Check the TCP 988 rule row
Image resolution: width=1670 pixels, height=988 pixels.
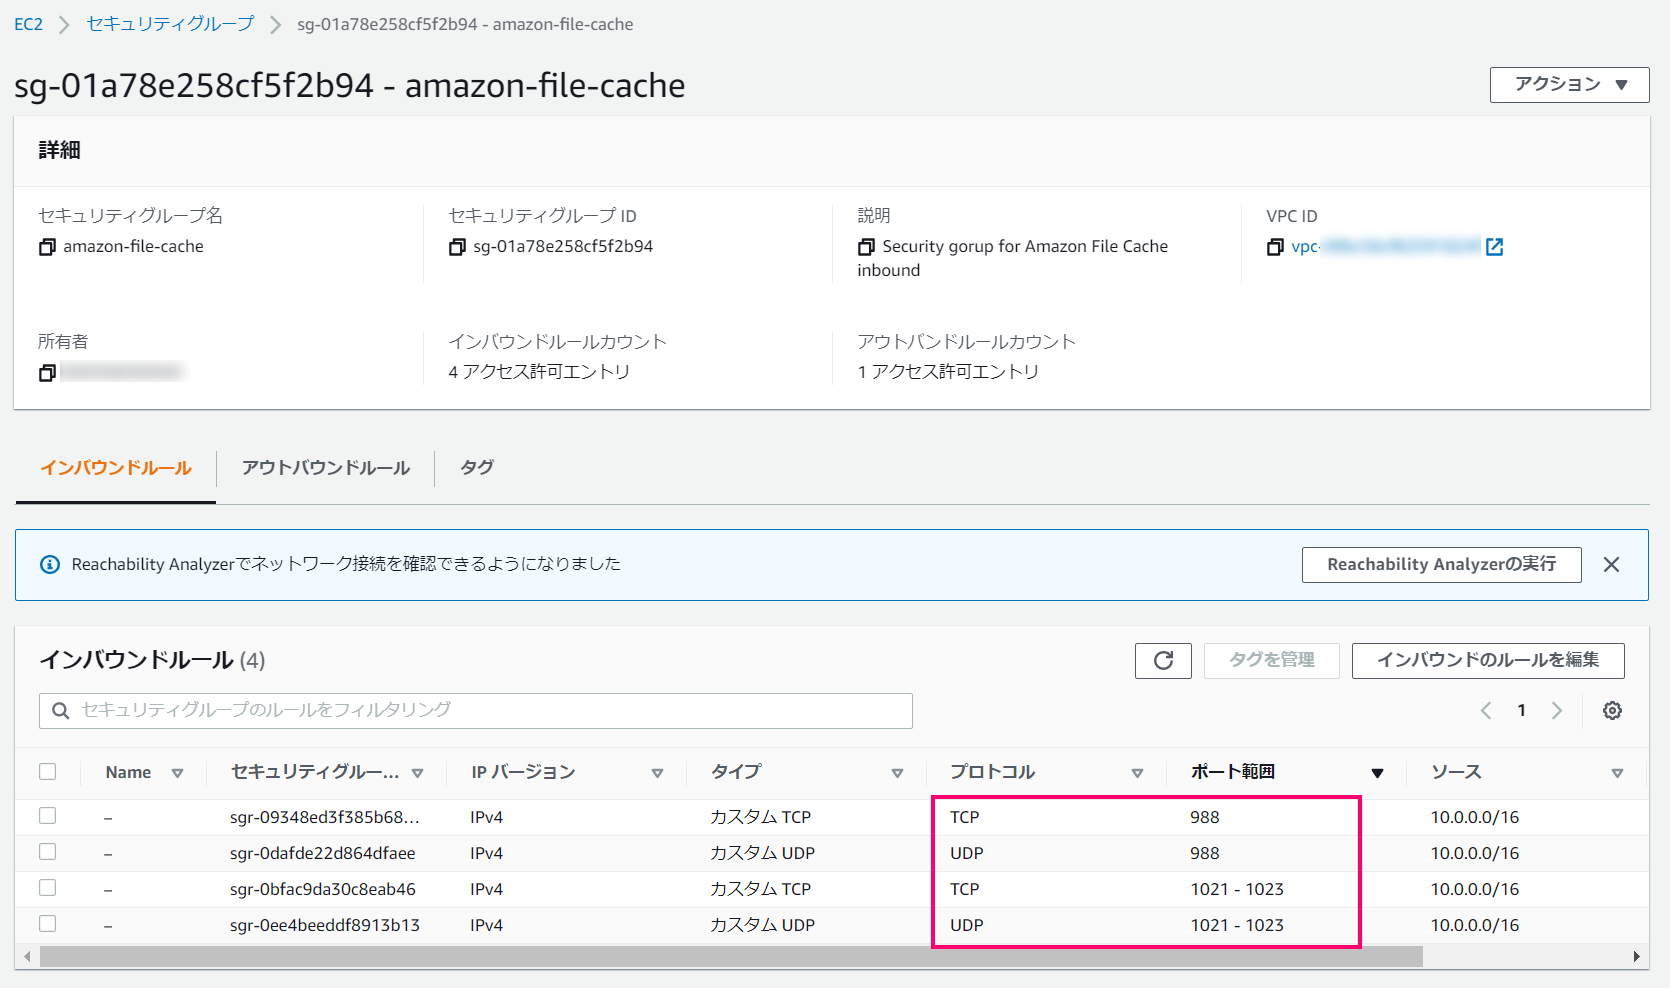click(48, 816)
